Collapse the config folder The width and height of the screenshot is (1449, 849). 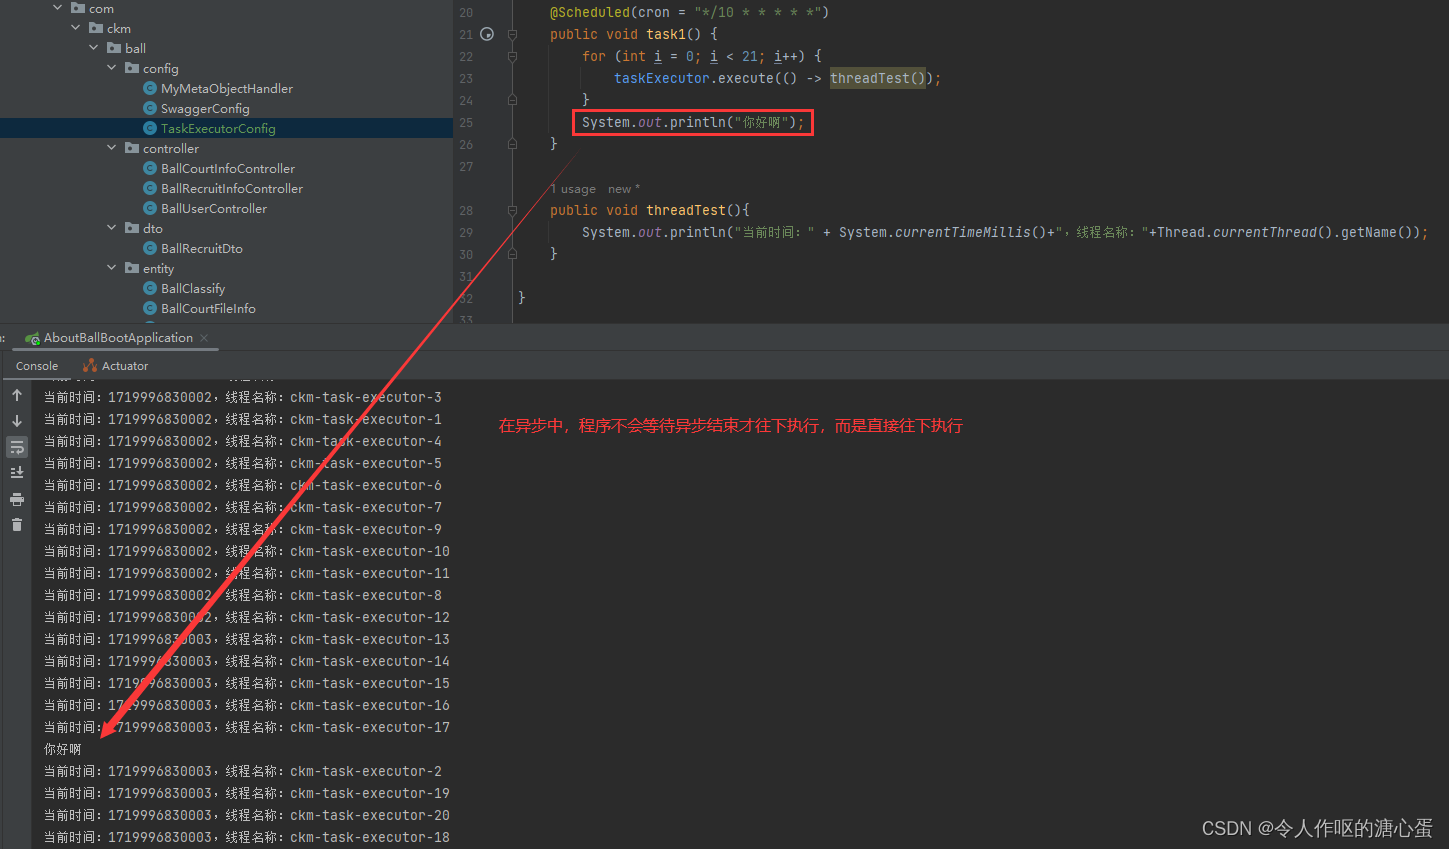pyautogui.click(x=112, y=68)
